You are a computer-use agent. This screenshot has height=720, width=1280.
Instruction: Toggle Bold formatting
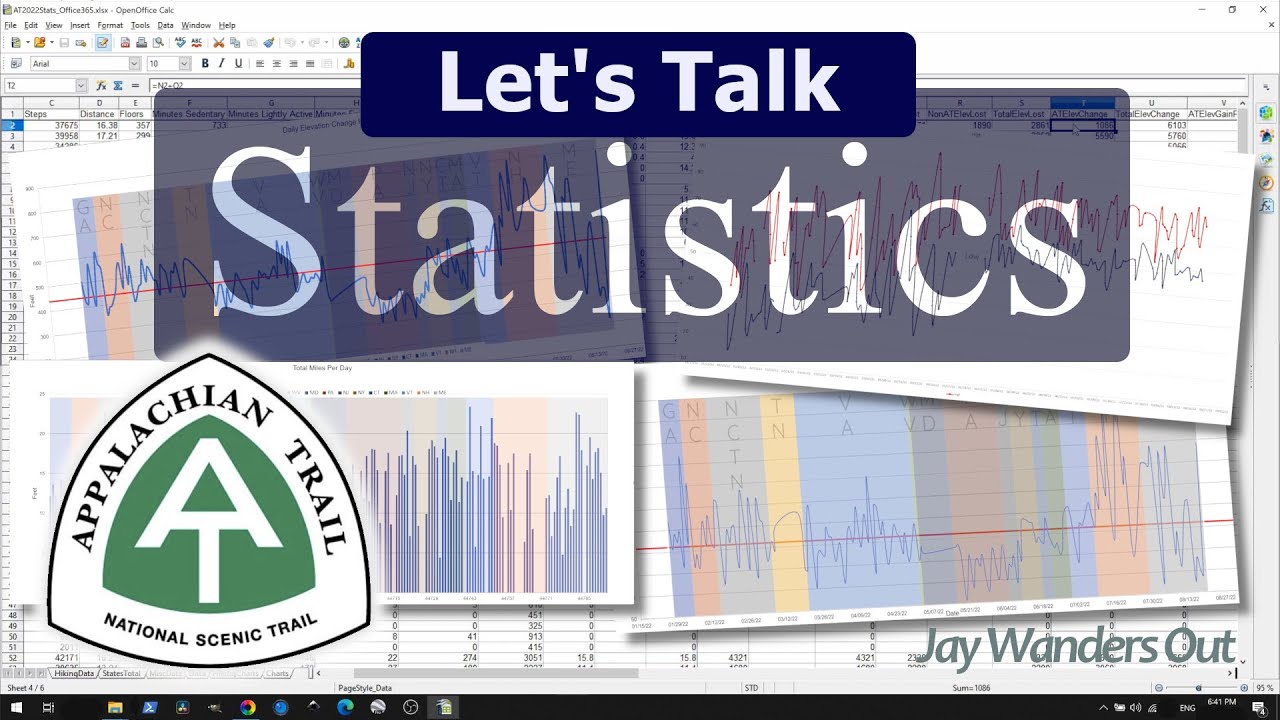click(205, 64)
